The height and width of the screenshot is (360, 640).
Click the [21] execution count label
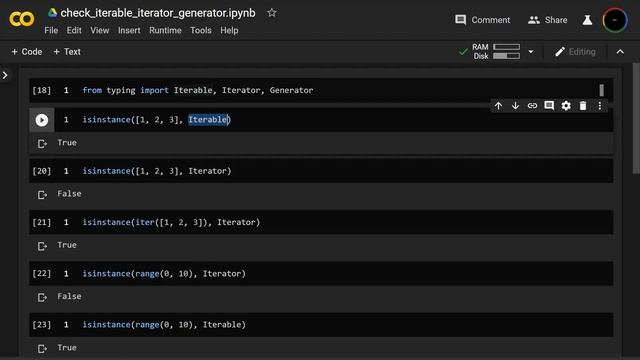(x=42, y=222)
